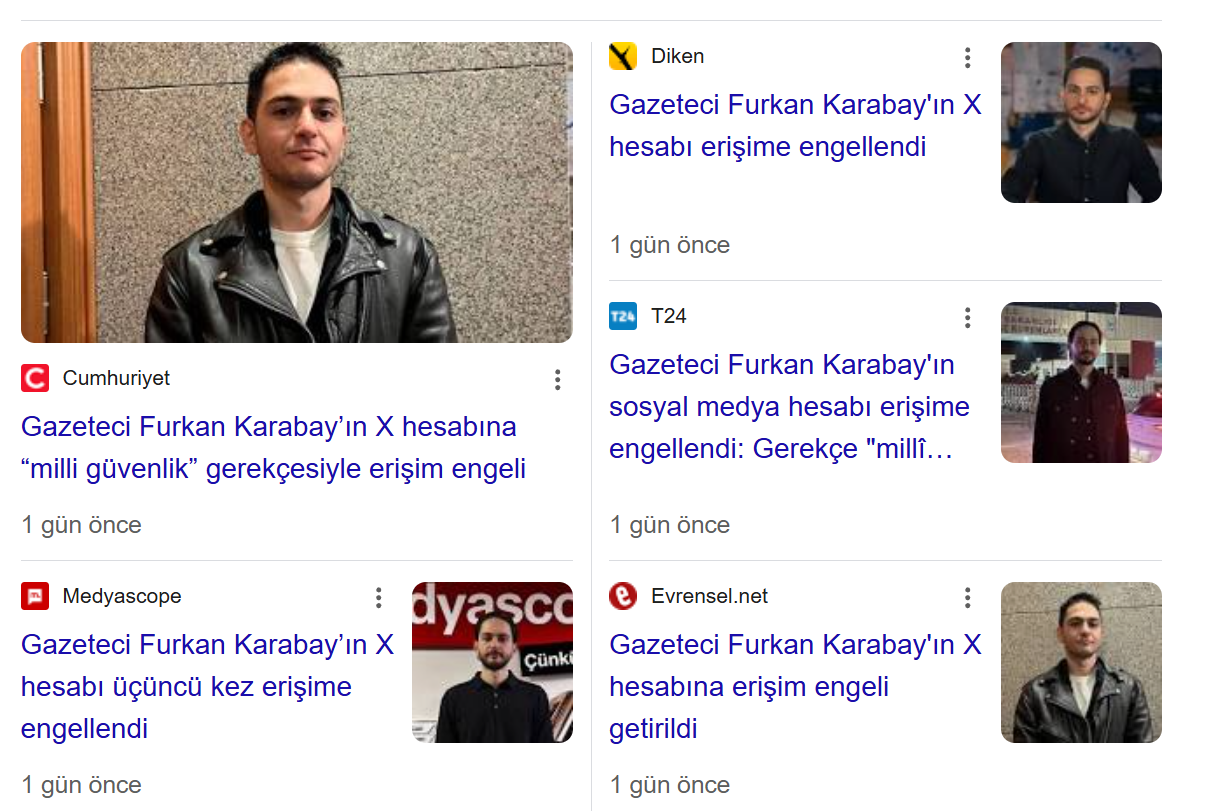Click the Evrensel.net article thumbnail image
Viewport: 1217px width, 811px height.
pos(1081,662)
